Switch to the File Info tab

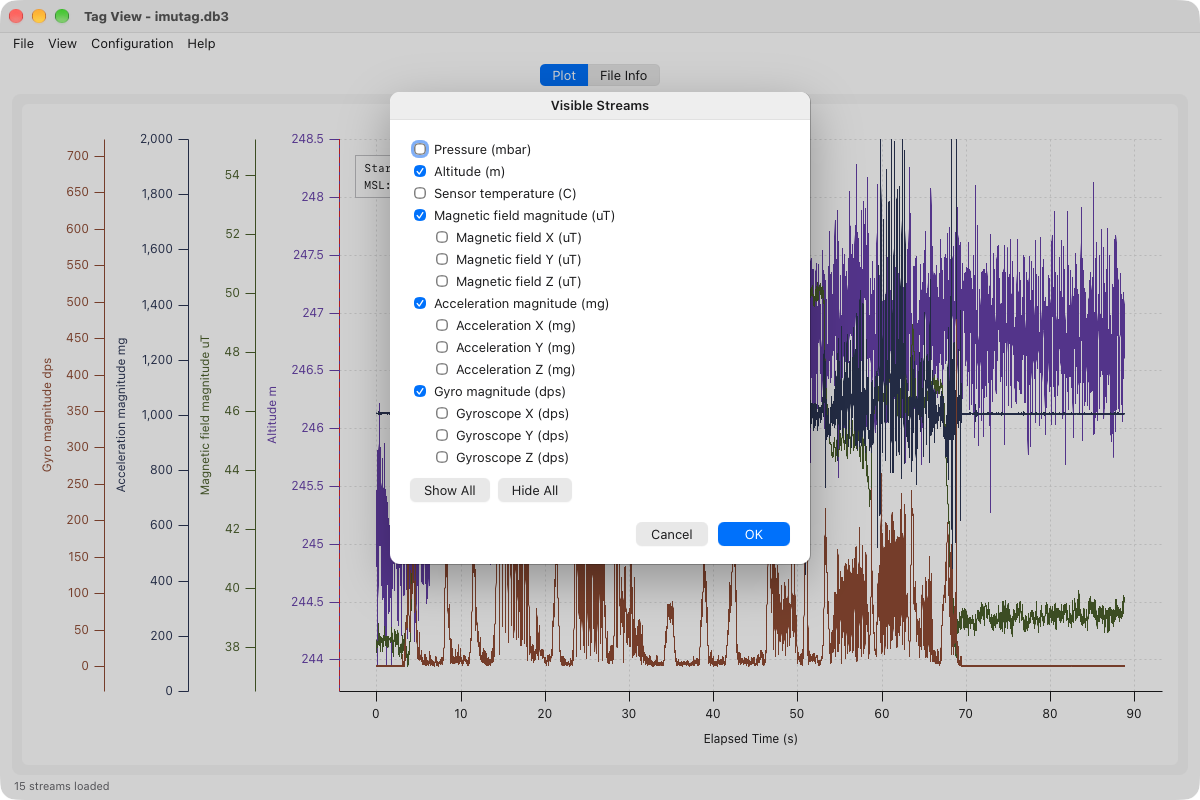click(x=624, y=75)
